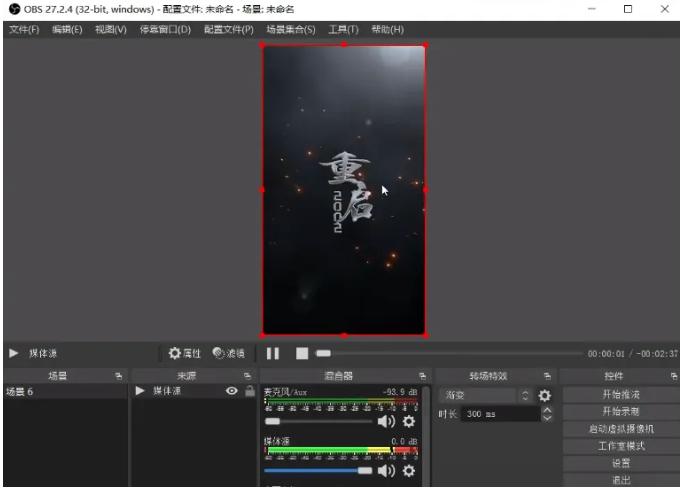Viewport: 680px width, 487px height.
Task: Undock the 控件 panel icon
Action: pyautogui.click(x=674, y=376)
